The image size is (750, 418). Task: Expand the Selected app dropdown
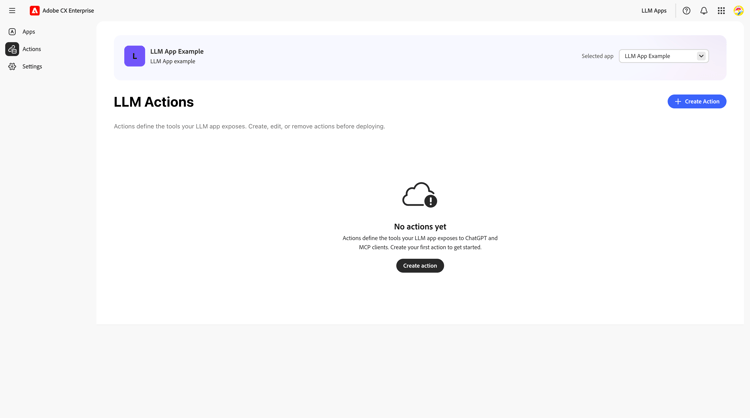tap(663, 56)
